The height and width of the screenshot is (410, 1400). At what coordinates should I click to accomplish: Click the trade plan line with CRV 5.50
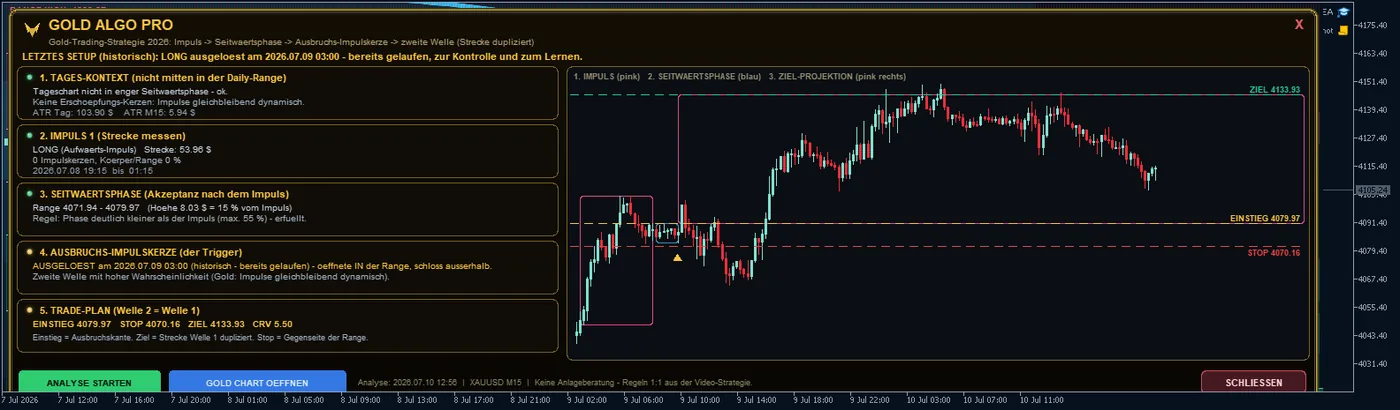pyautogui.click(x=163, y=324)
